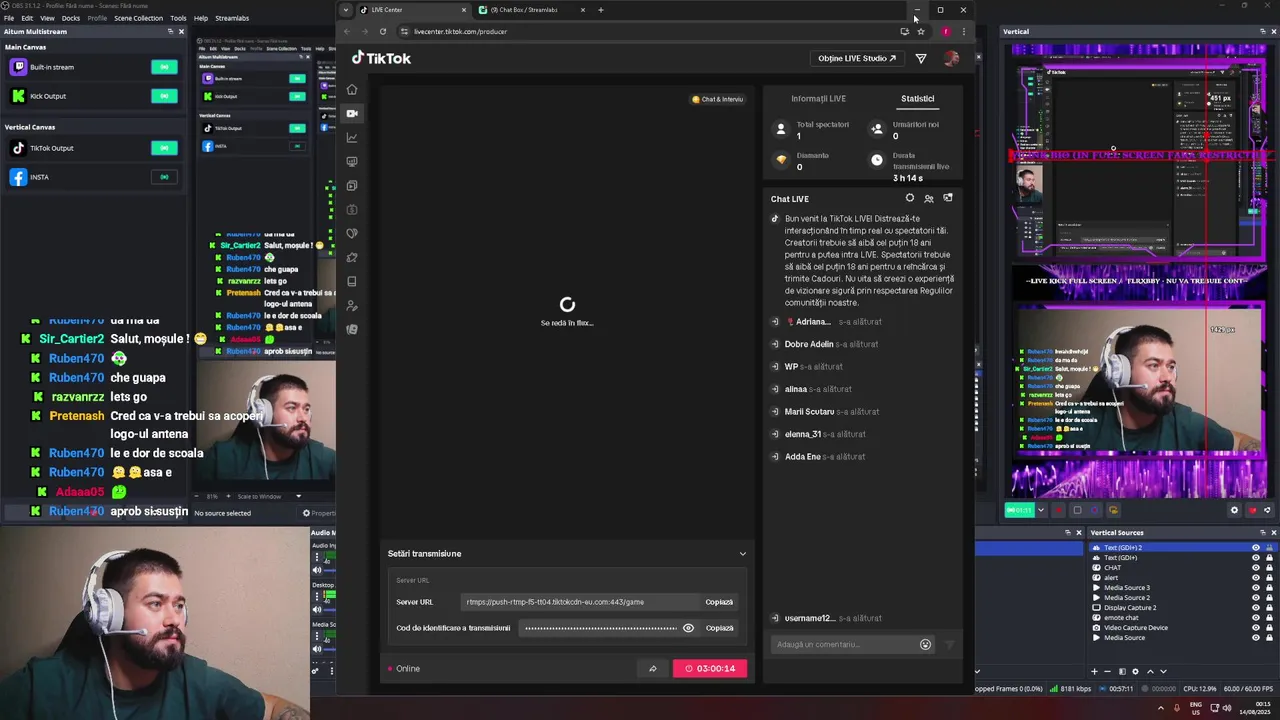1280x720 pixels.
Task: Click the emoji icon in comment box
Action: pos(925,644)
